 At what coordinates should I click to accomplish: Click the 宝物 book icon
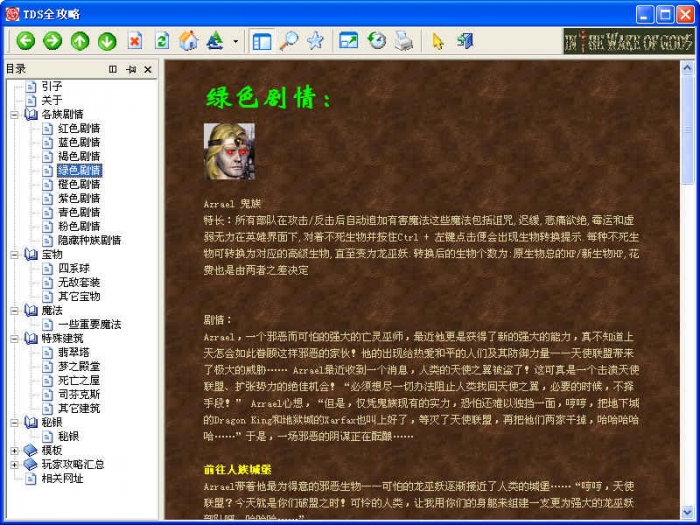click(x=31, y=254)
